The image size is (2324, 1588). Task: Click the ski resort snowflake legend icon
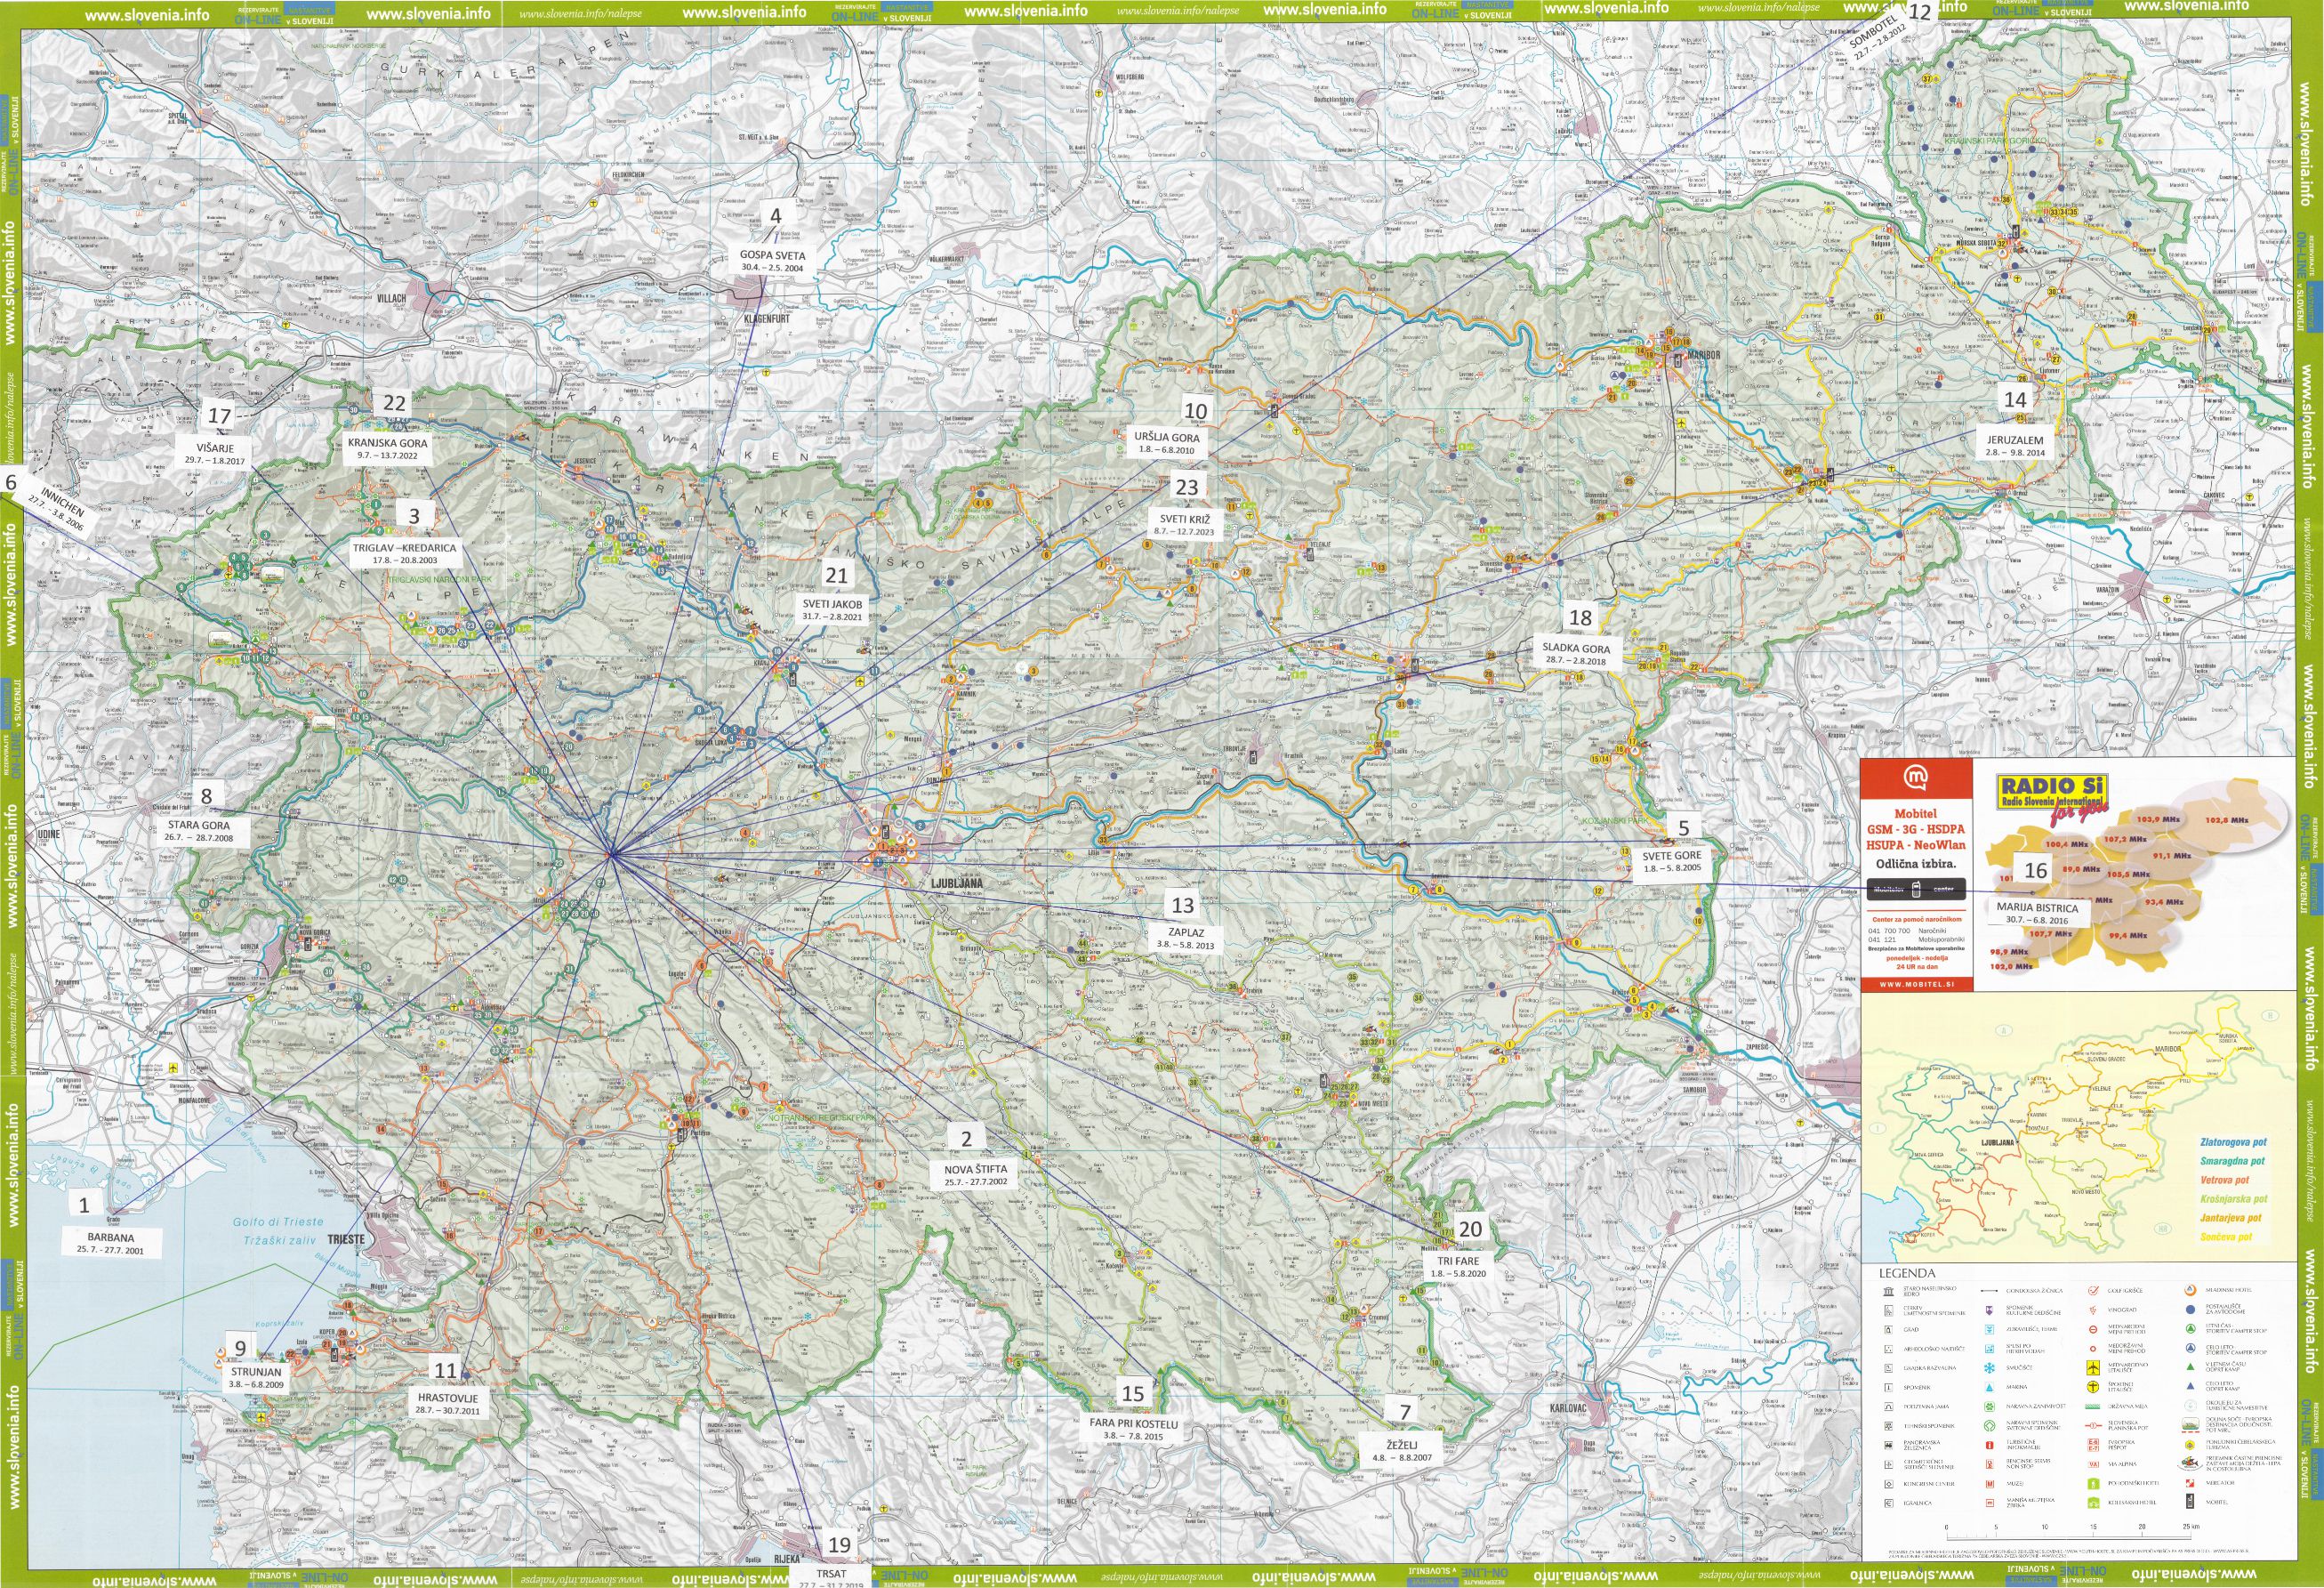click(x=1990, y=1368)
